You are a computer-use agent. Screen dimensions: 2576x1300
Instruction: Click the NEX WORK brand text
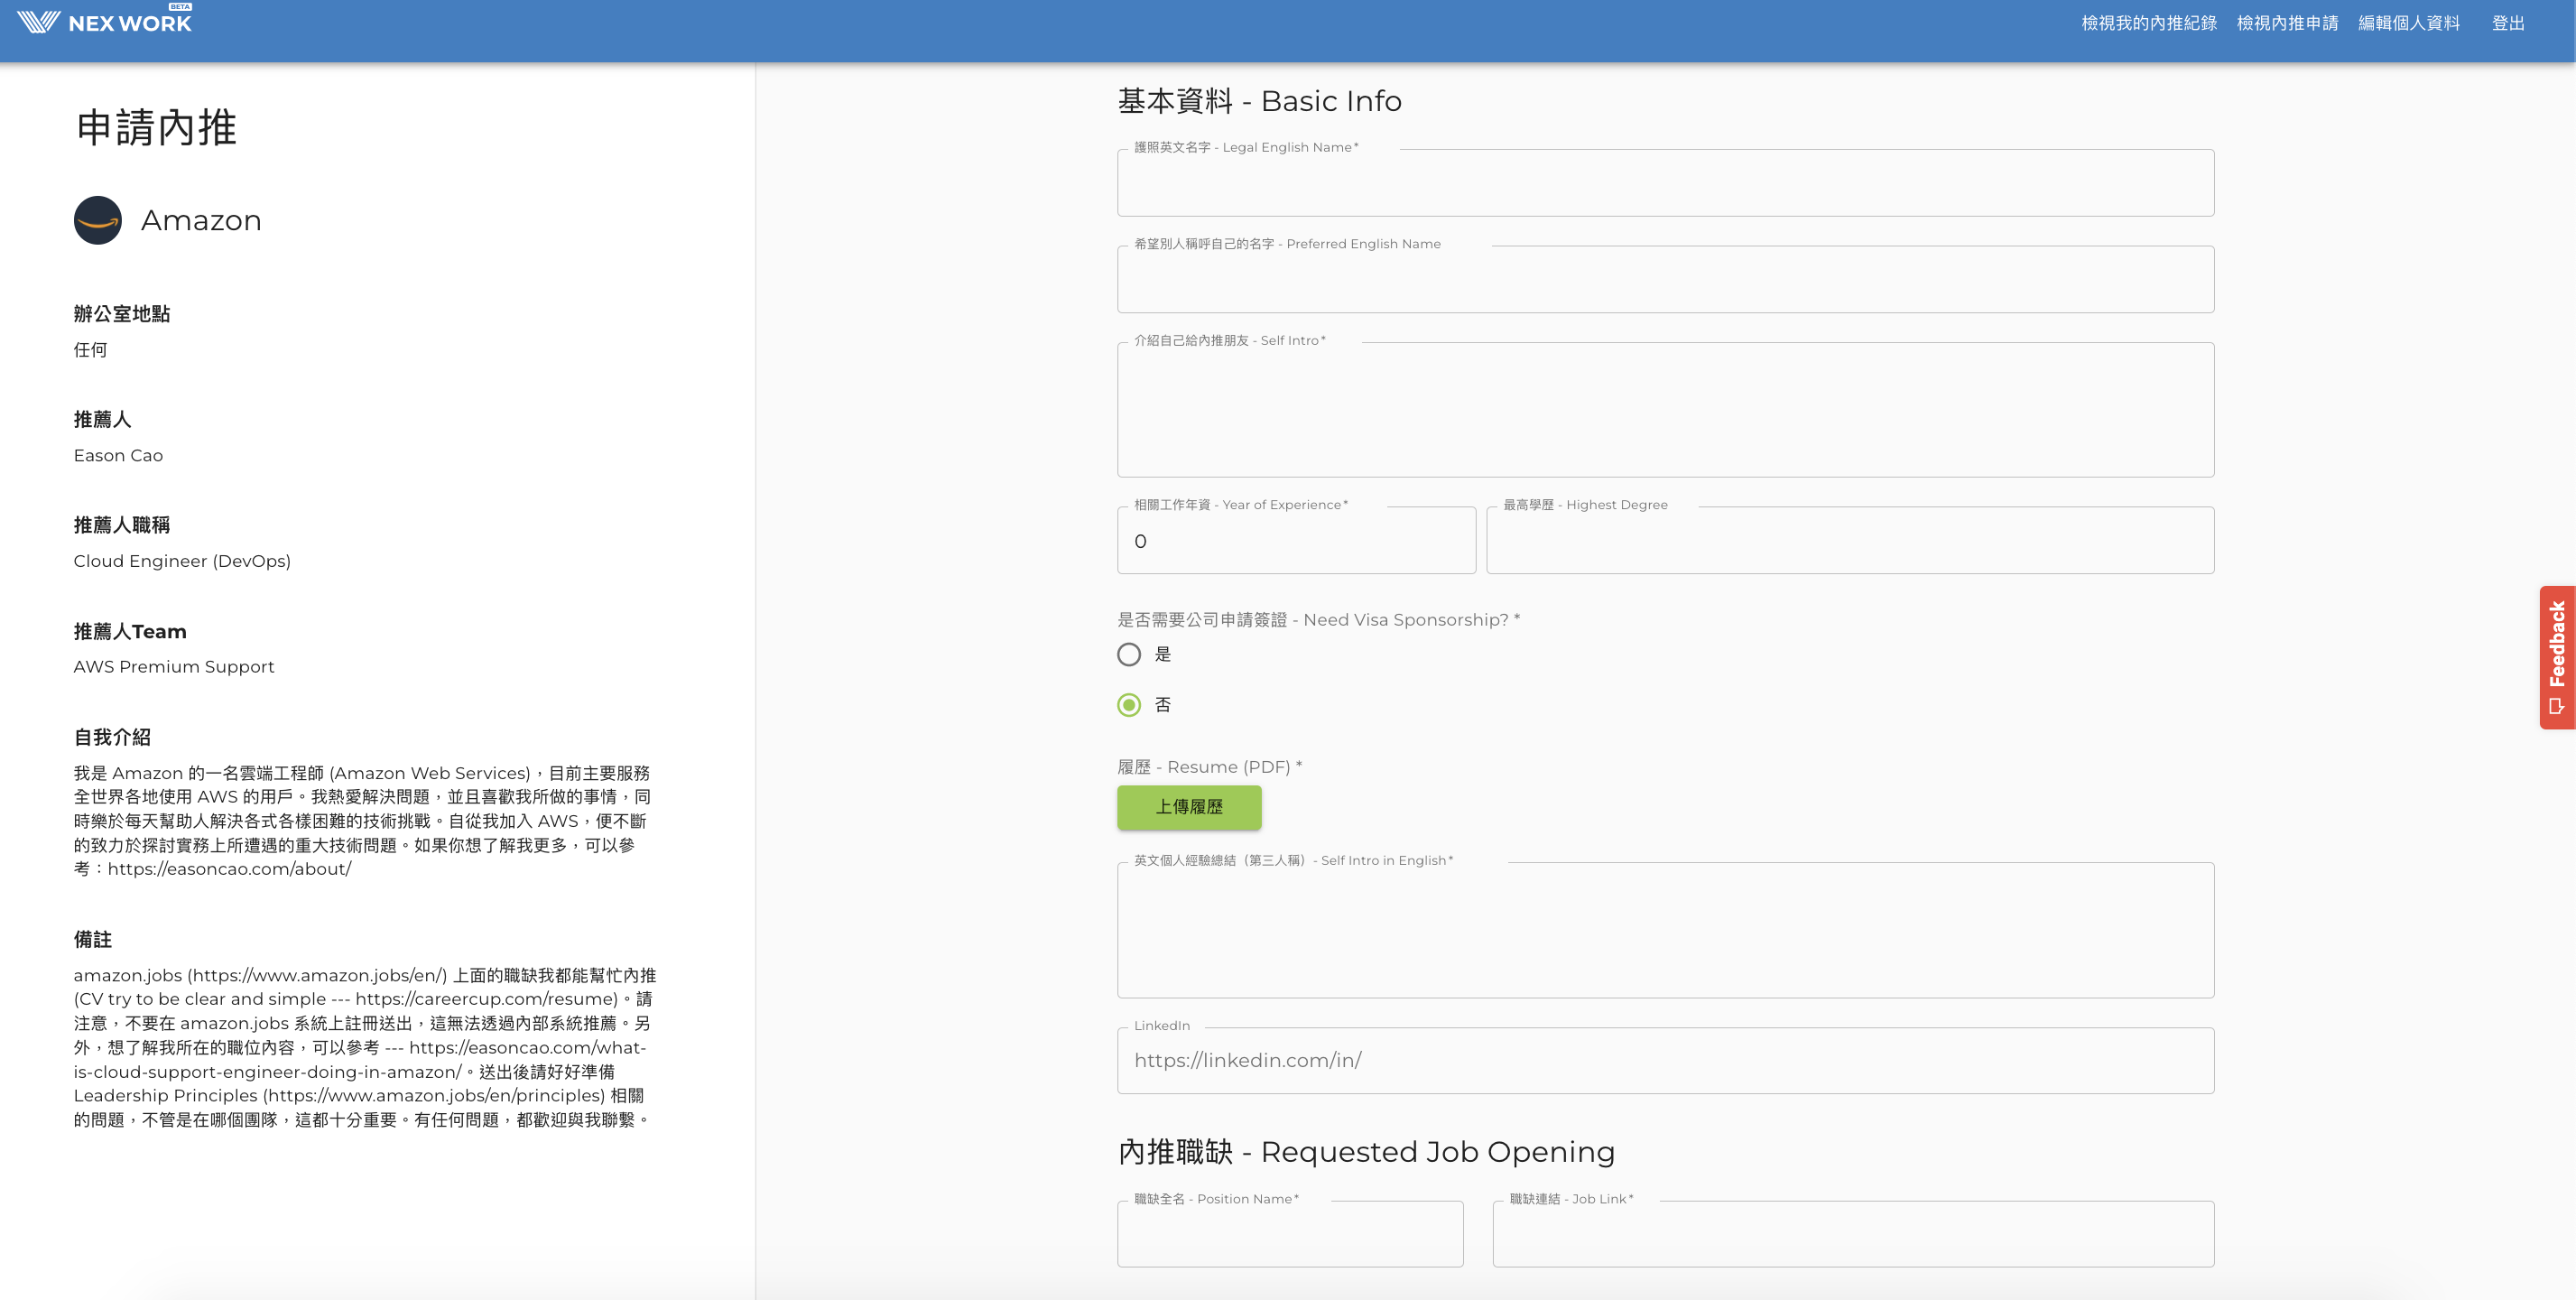pos(130,24)
